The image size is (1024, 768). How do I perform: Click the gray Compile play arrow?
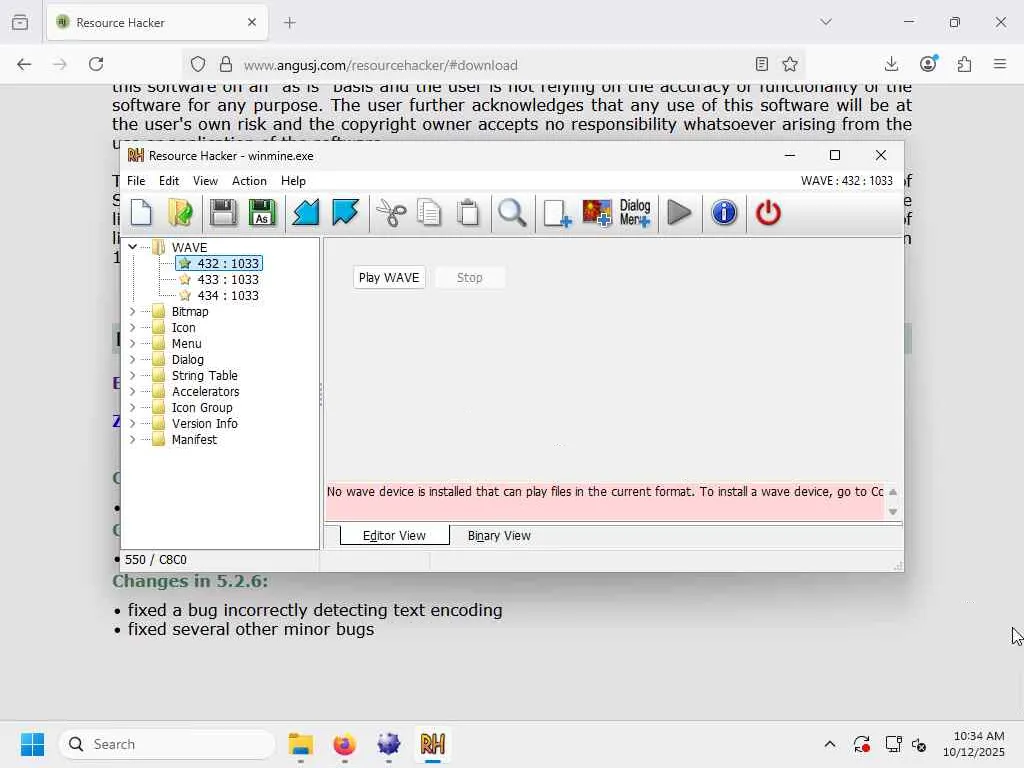pyautogui.click(x=679, y=213)
